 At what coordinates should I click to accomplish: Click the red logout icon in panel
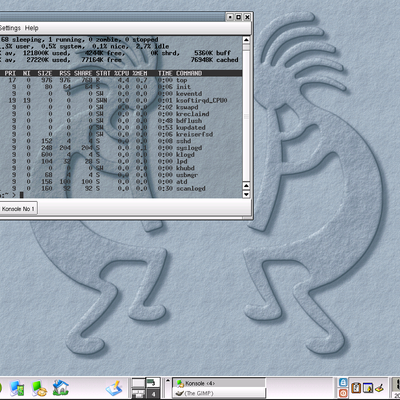[343, 393]
